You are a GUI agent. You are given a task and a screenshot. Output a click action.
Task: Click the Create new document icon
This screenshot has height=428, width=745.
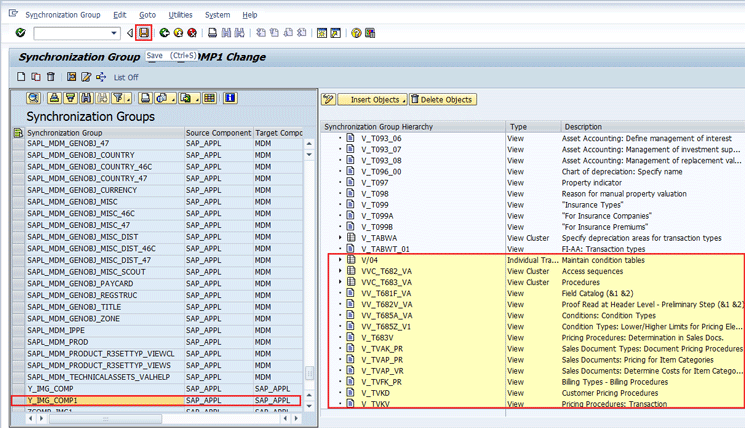tap(22, 77)
